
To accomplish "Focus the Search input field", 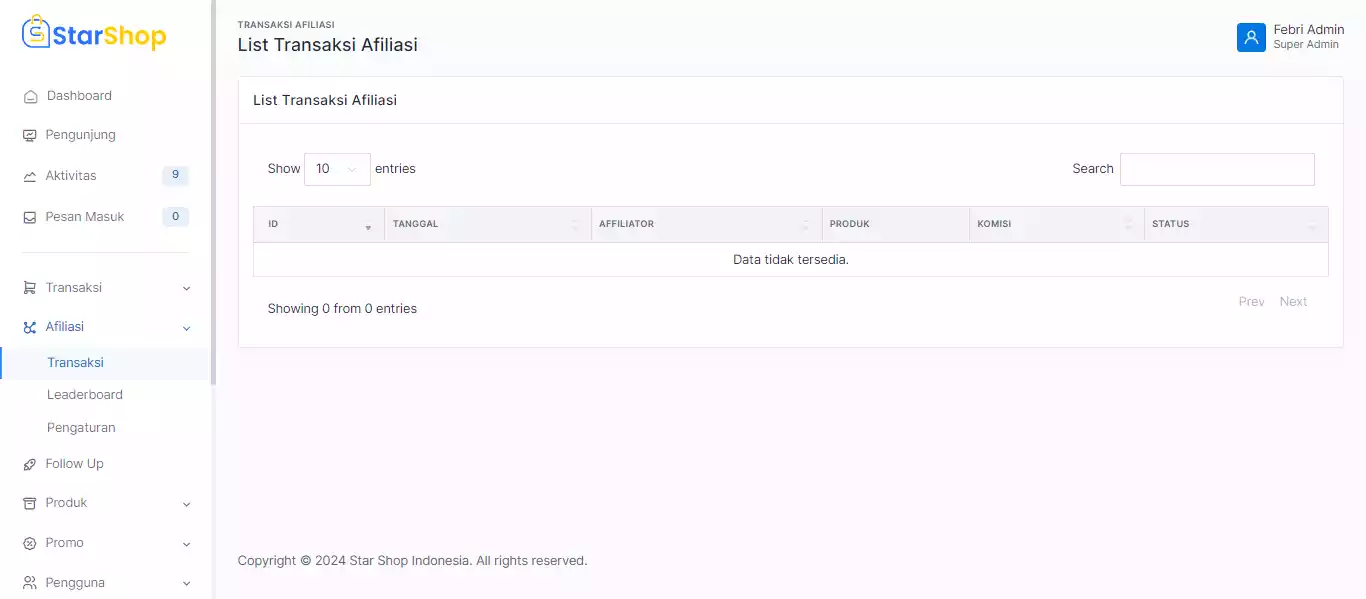I will [x=1216, y=170].
